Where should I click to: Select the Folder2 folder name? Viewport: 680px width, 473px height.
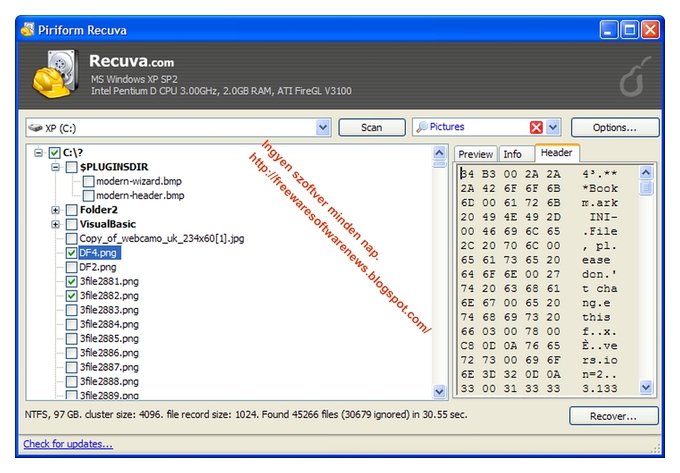point(98,210)
